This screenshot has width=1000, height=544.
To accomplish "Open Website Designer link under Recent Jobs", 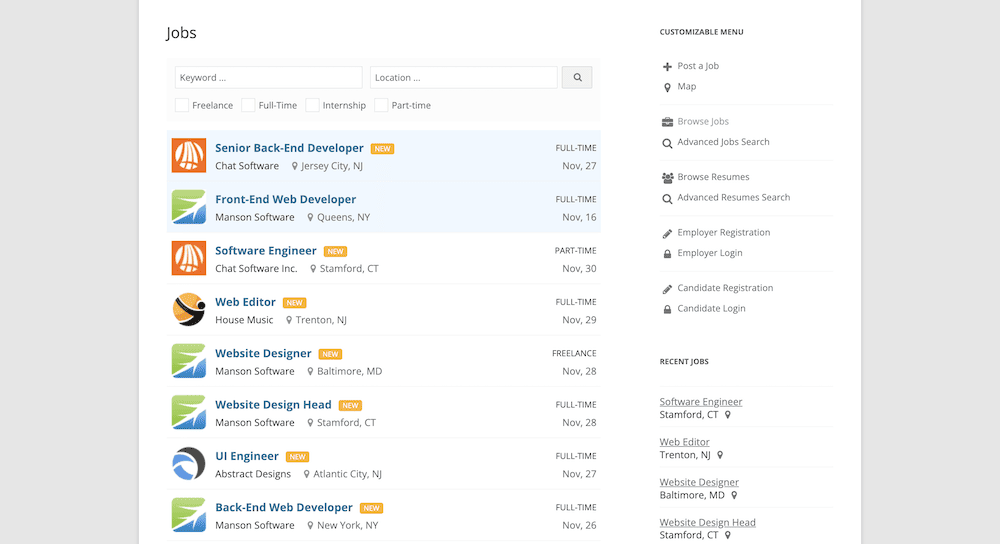I will coord(699,482).
